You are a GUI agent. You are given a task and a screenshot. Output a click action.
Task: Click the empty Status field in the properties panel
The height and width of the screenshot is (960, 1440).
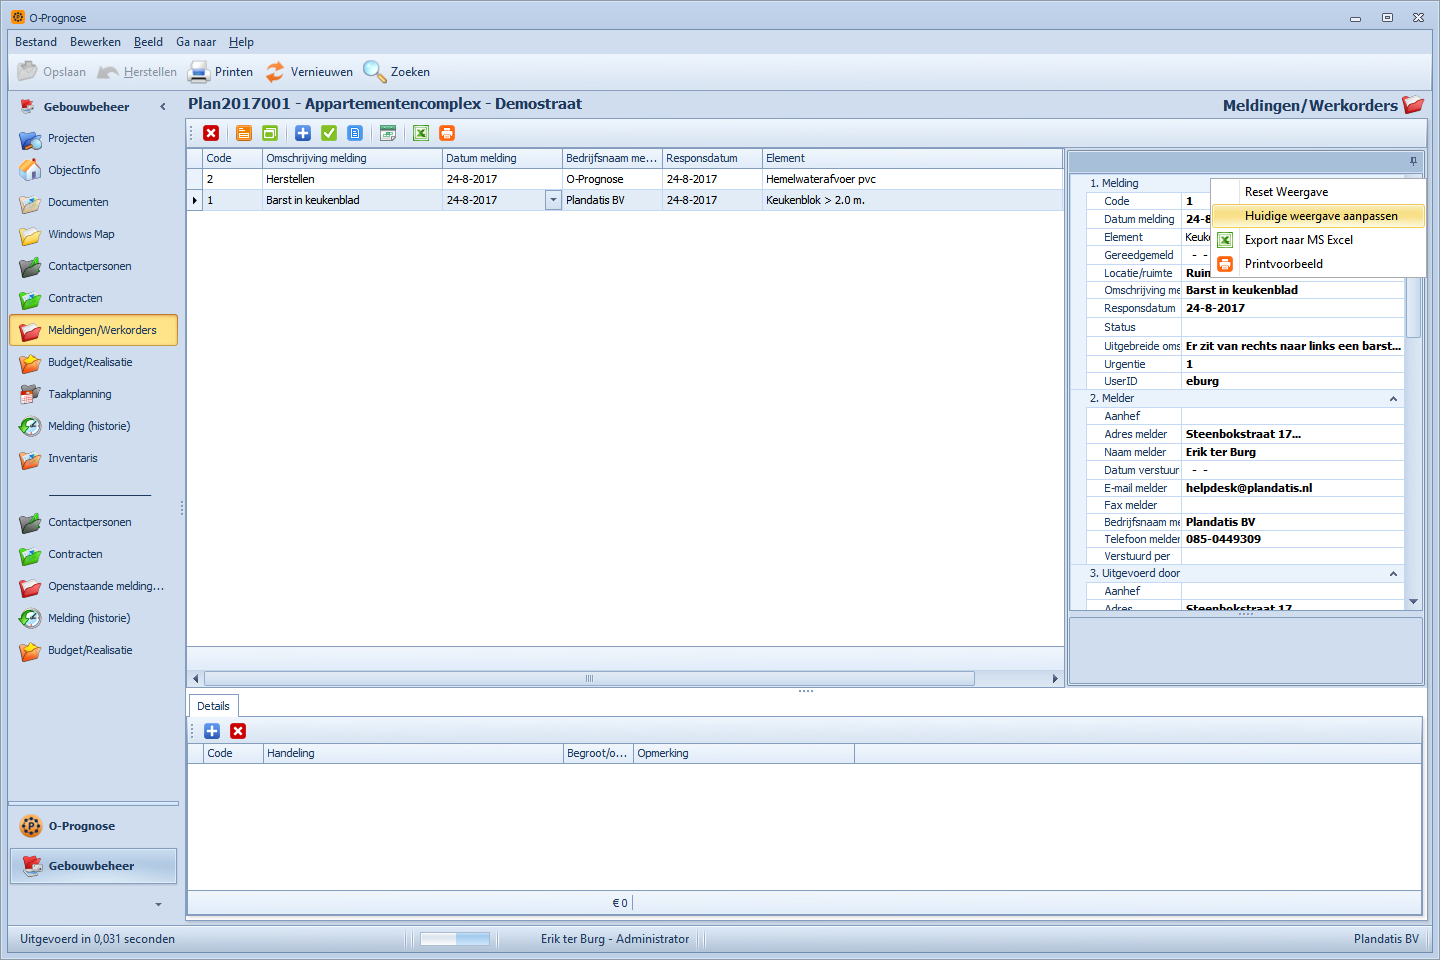click(x=1292, y=327)
